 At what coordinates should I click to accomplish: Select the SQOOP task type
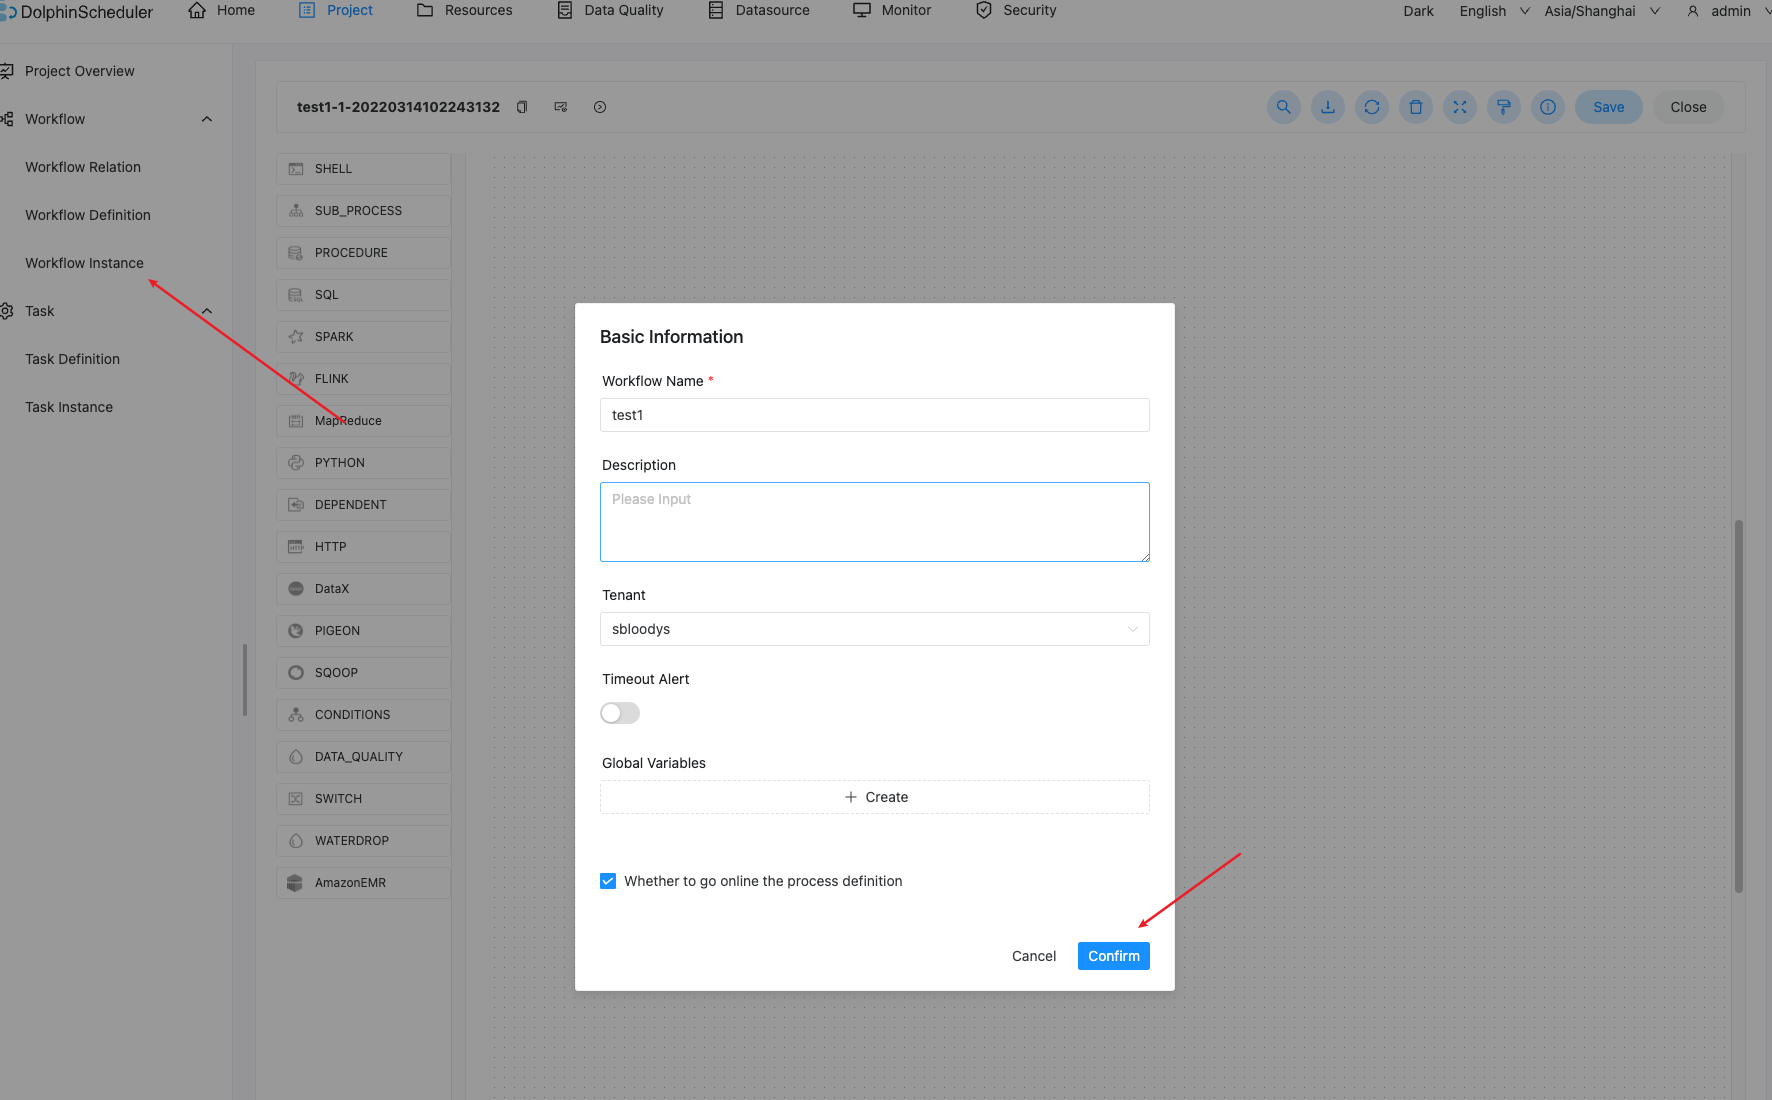363,673
